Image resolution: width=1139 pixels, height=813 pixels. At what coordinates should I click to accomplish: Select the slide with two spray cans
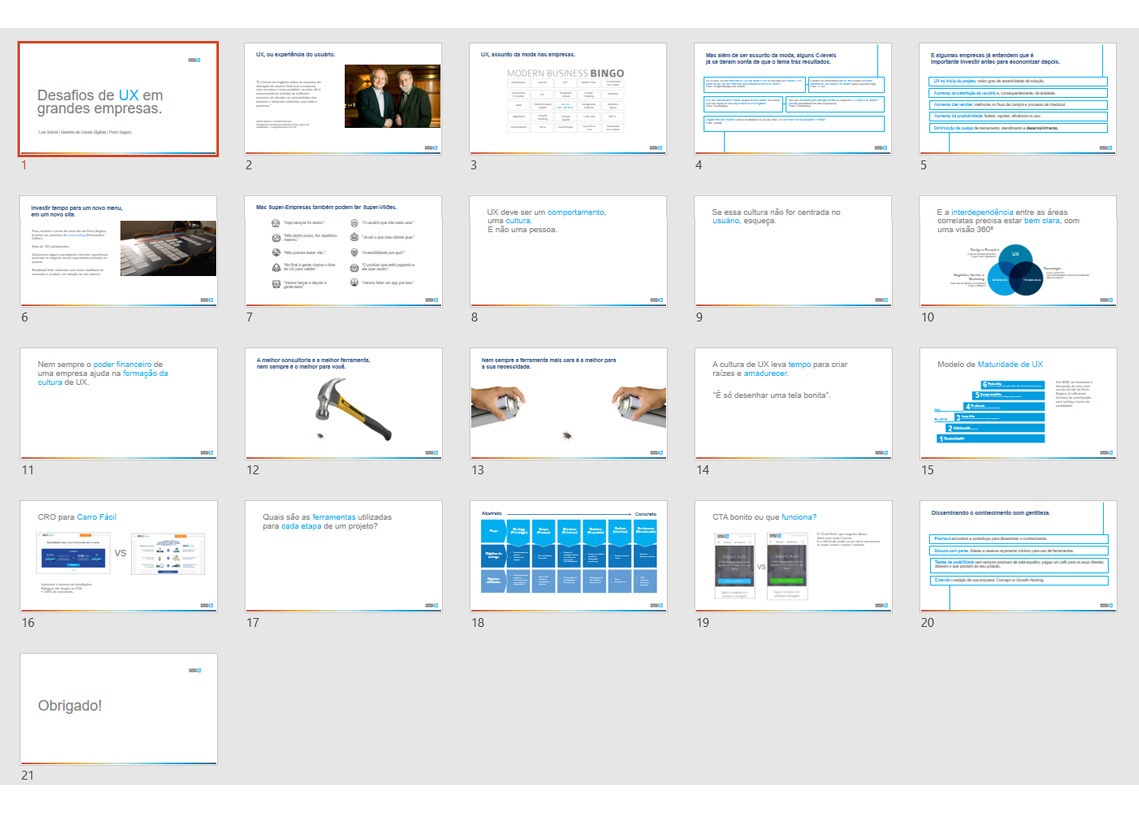click(569, 404)
